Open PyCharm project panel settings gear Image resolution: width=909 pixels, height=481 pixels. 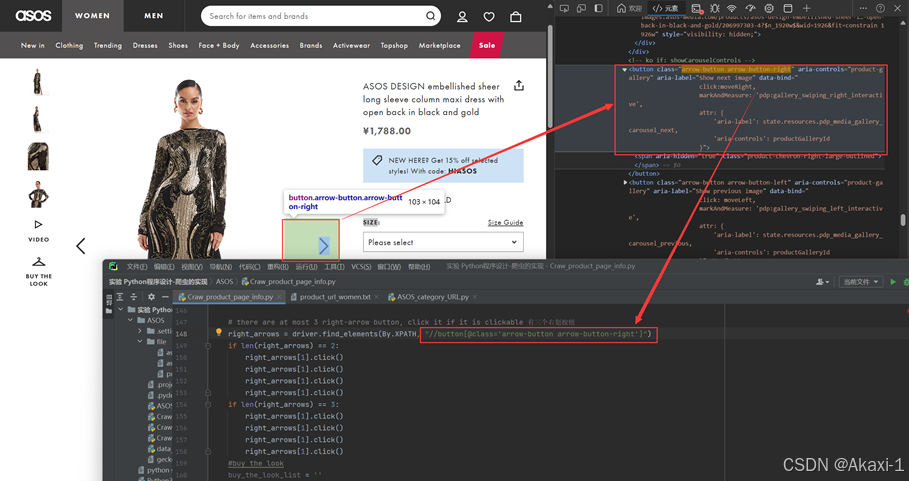151,297
